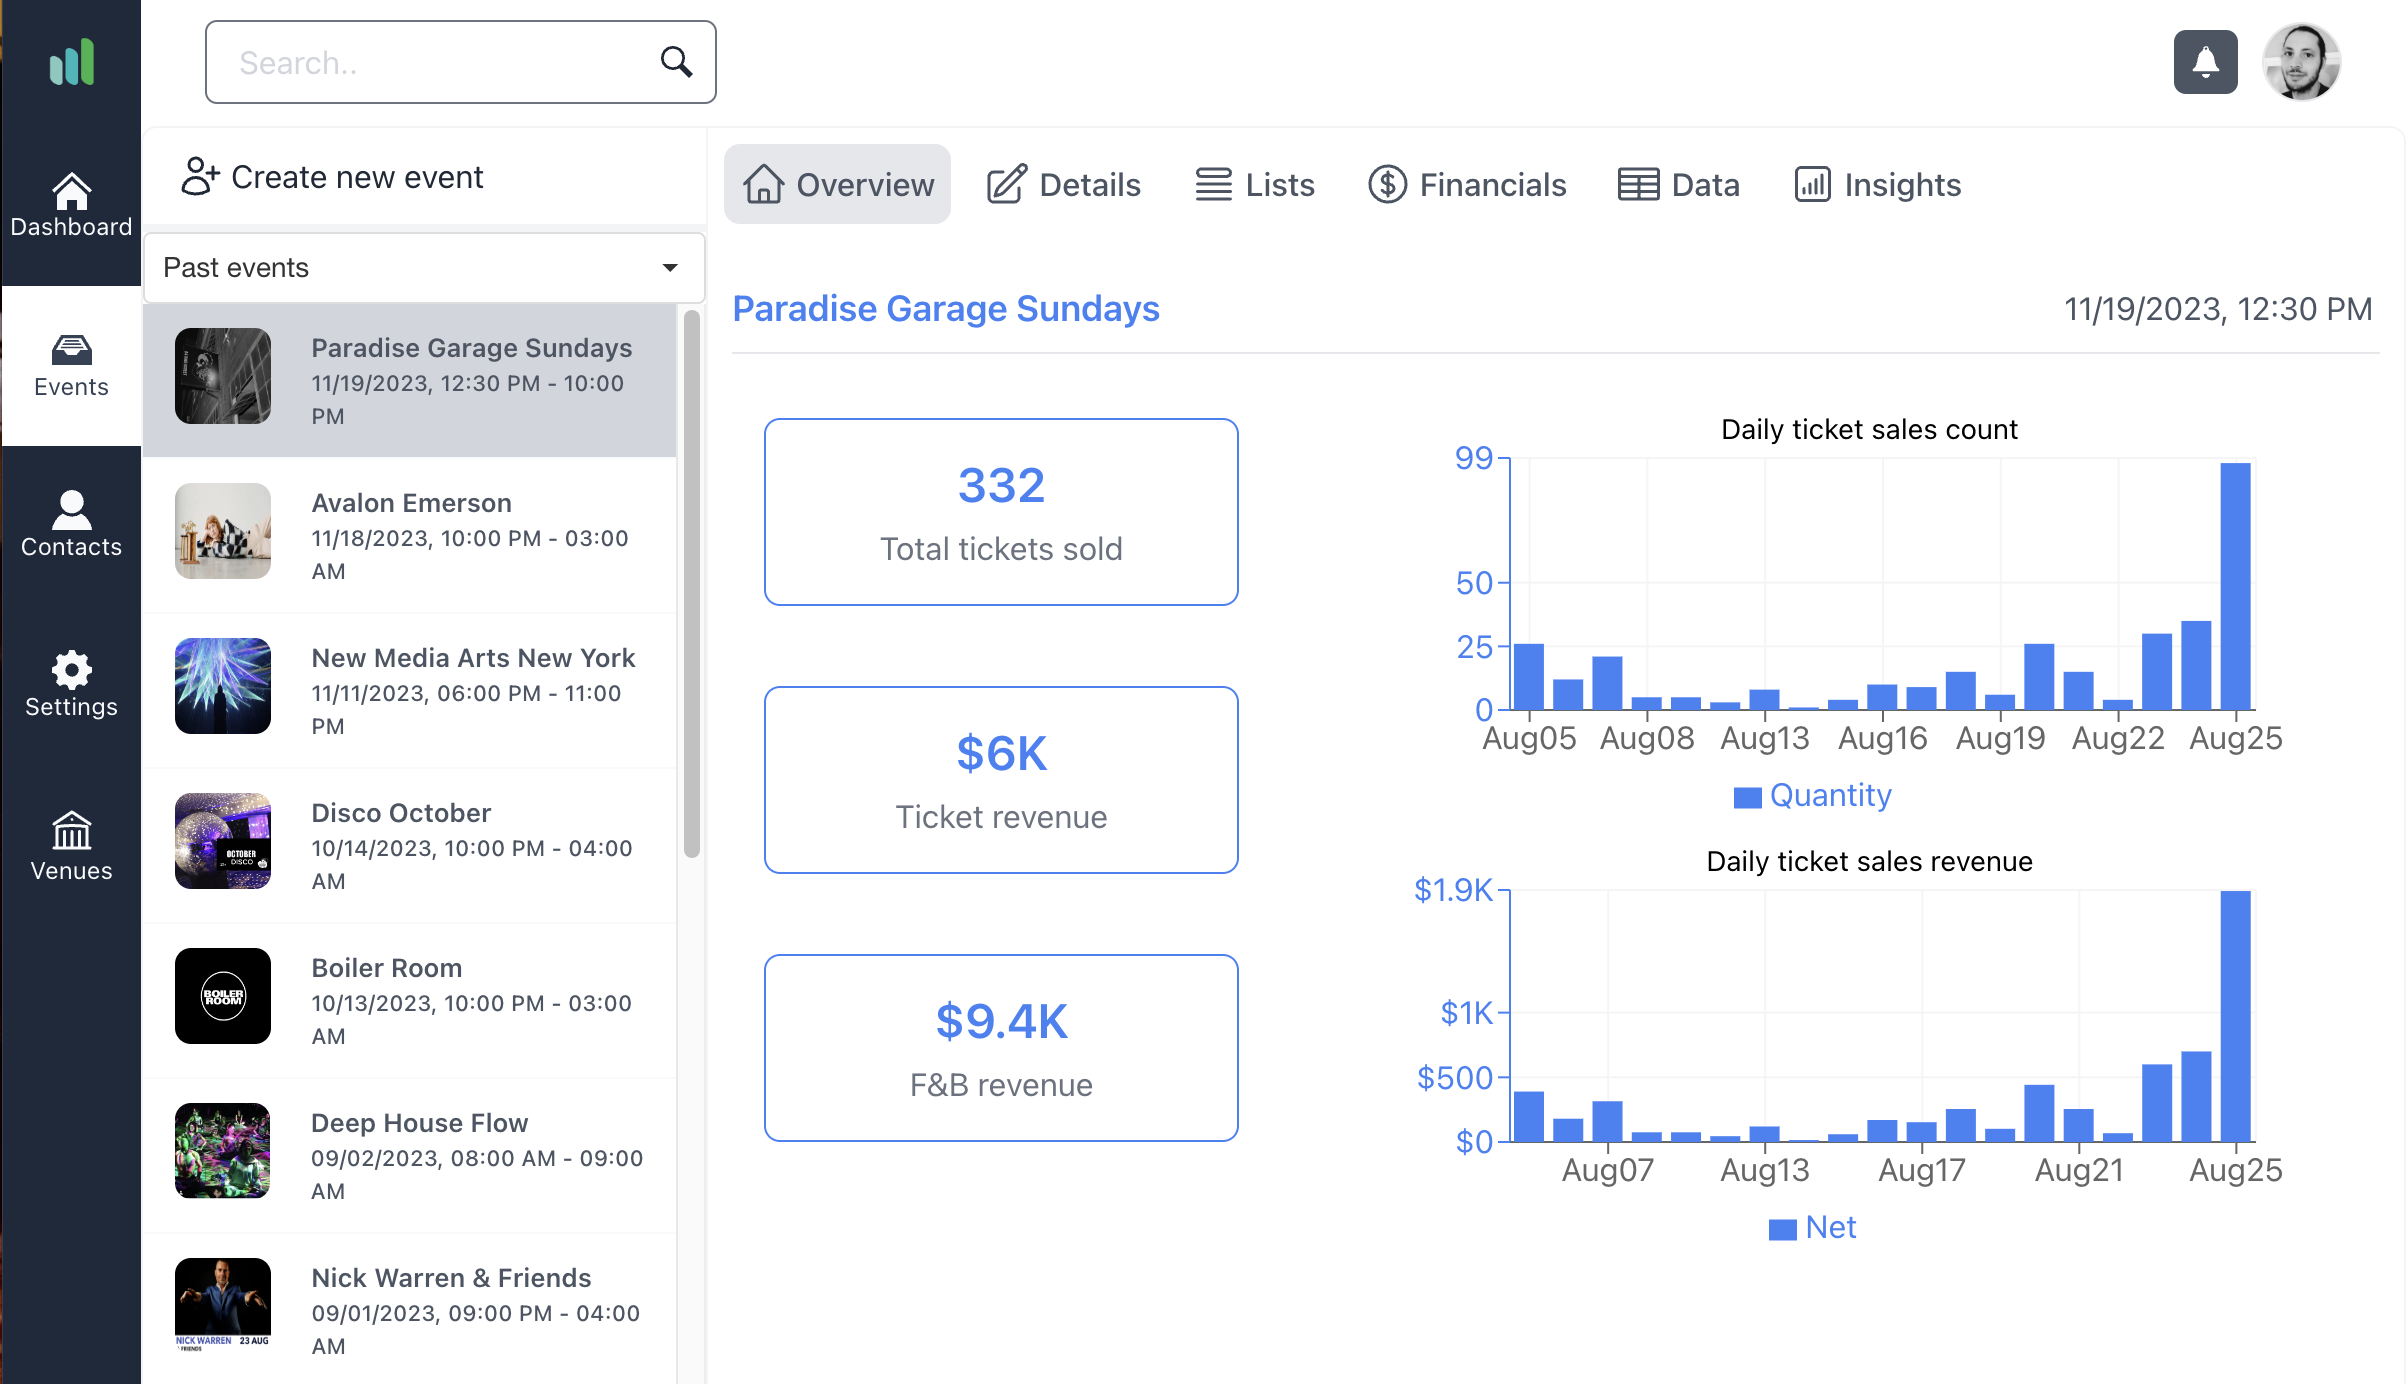Click the $6K Ticket revenue card

[x=1001, y=780]
